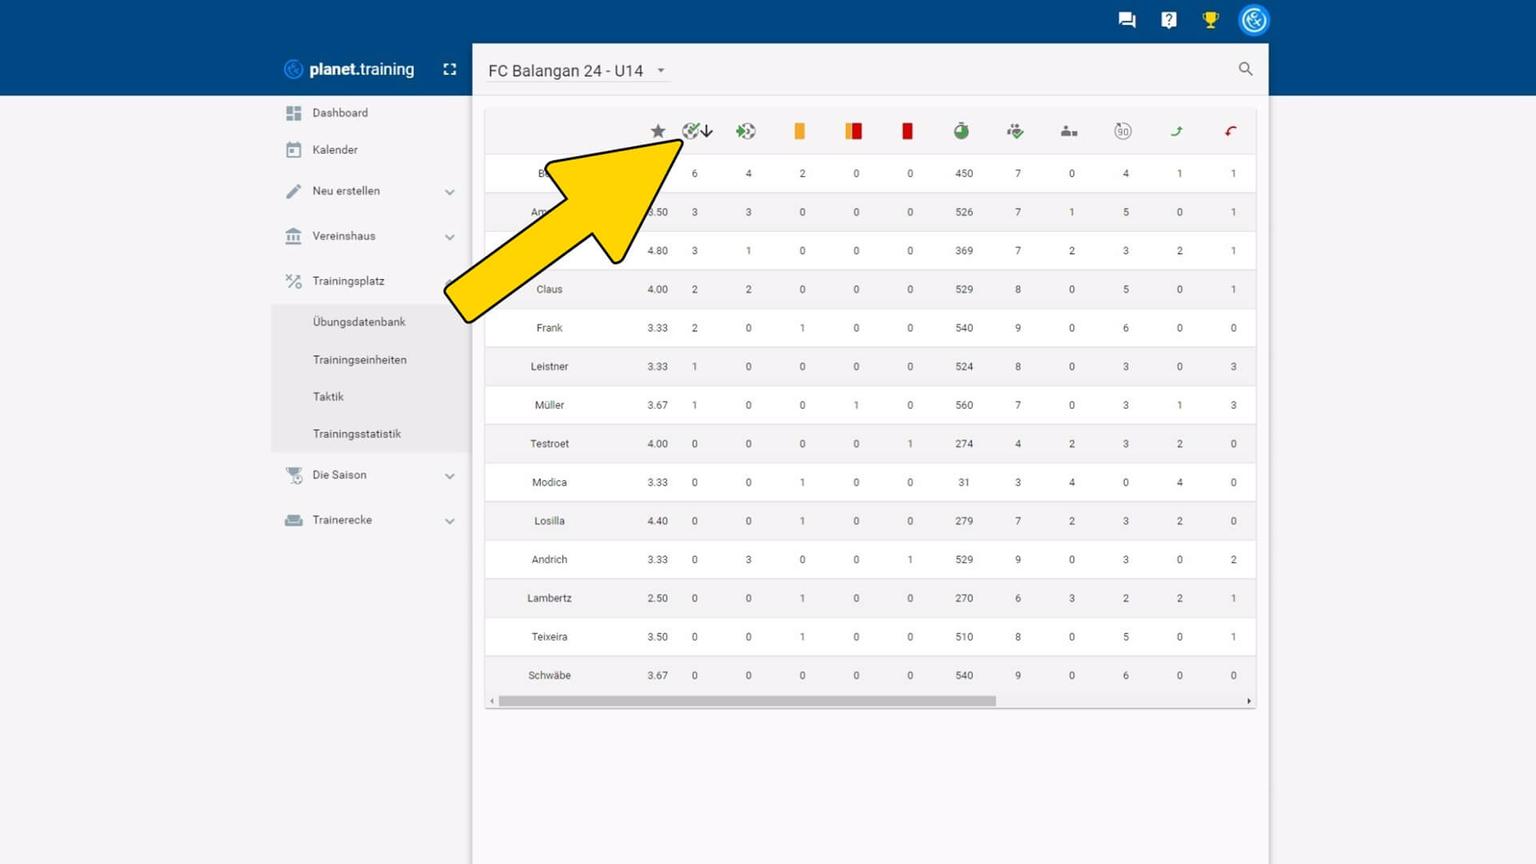
Task: Sort by green substituted-in arrow column
Action: (1177, 131)
